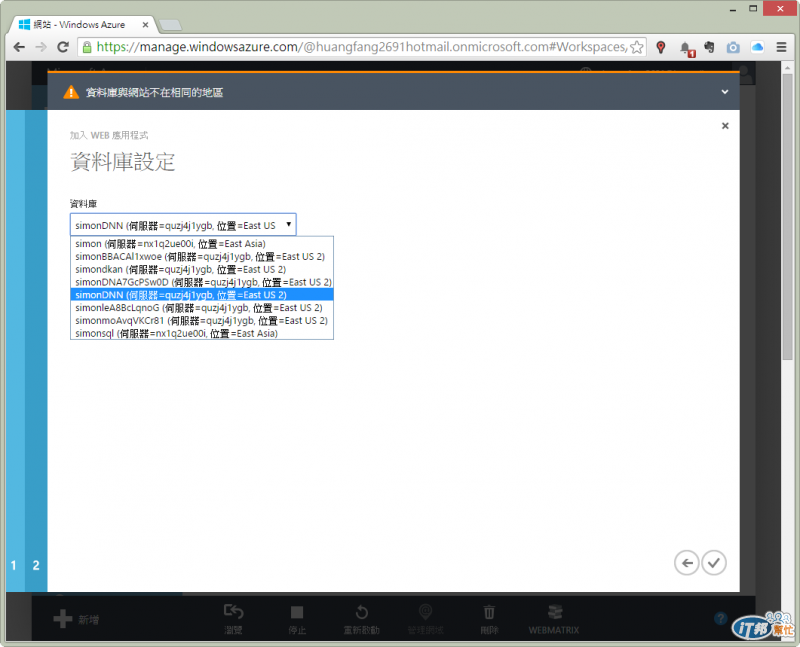This screenshot has height=647, width=800.
Task: Close the 資料庫設定 dialog
Action: point(725,126)
